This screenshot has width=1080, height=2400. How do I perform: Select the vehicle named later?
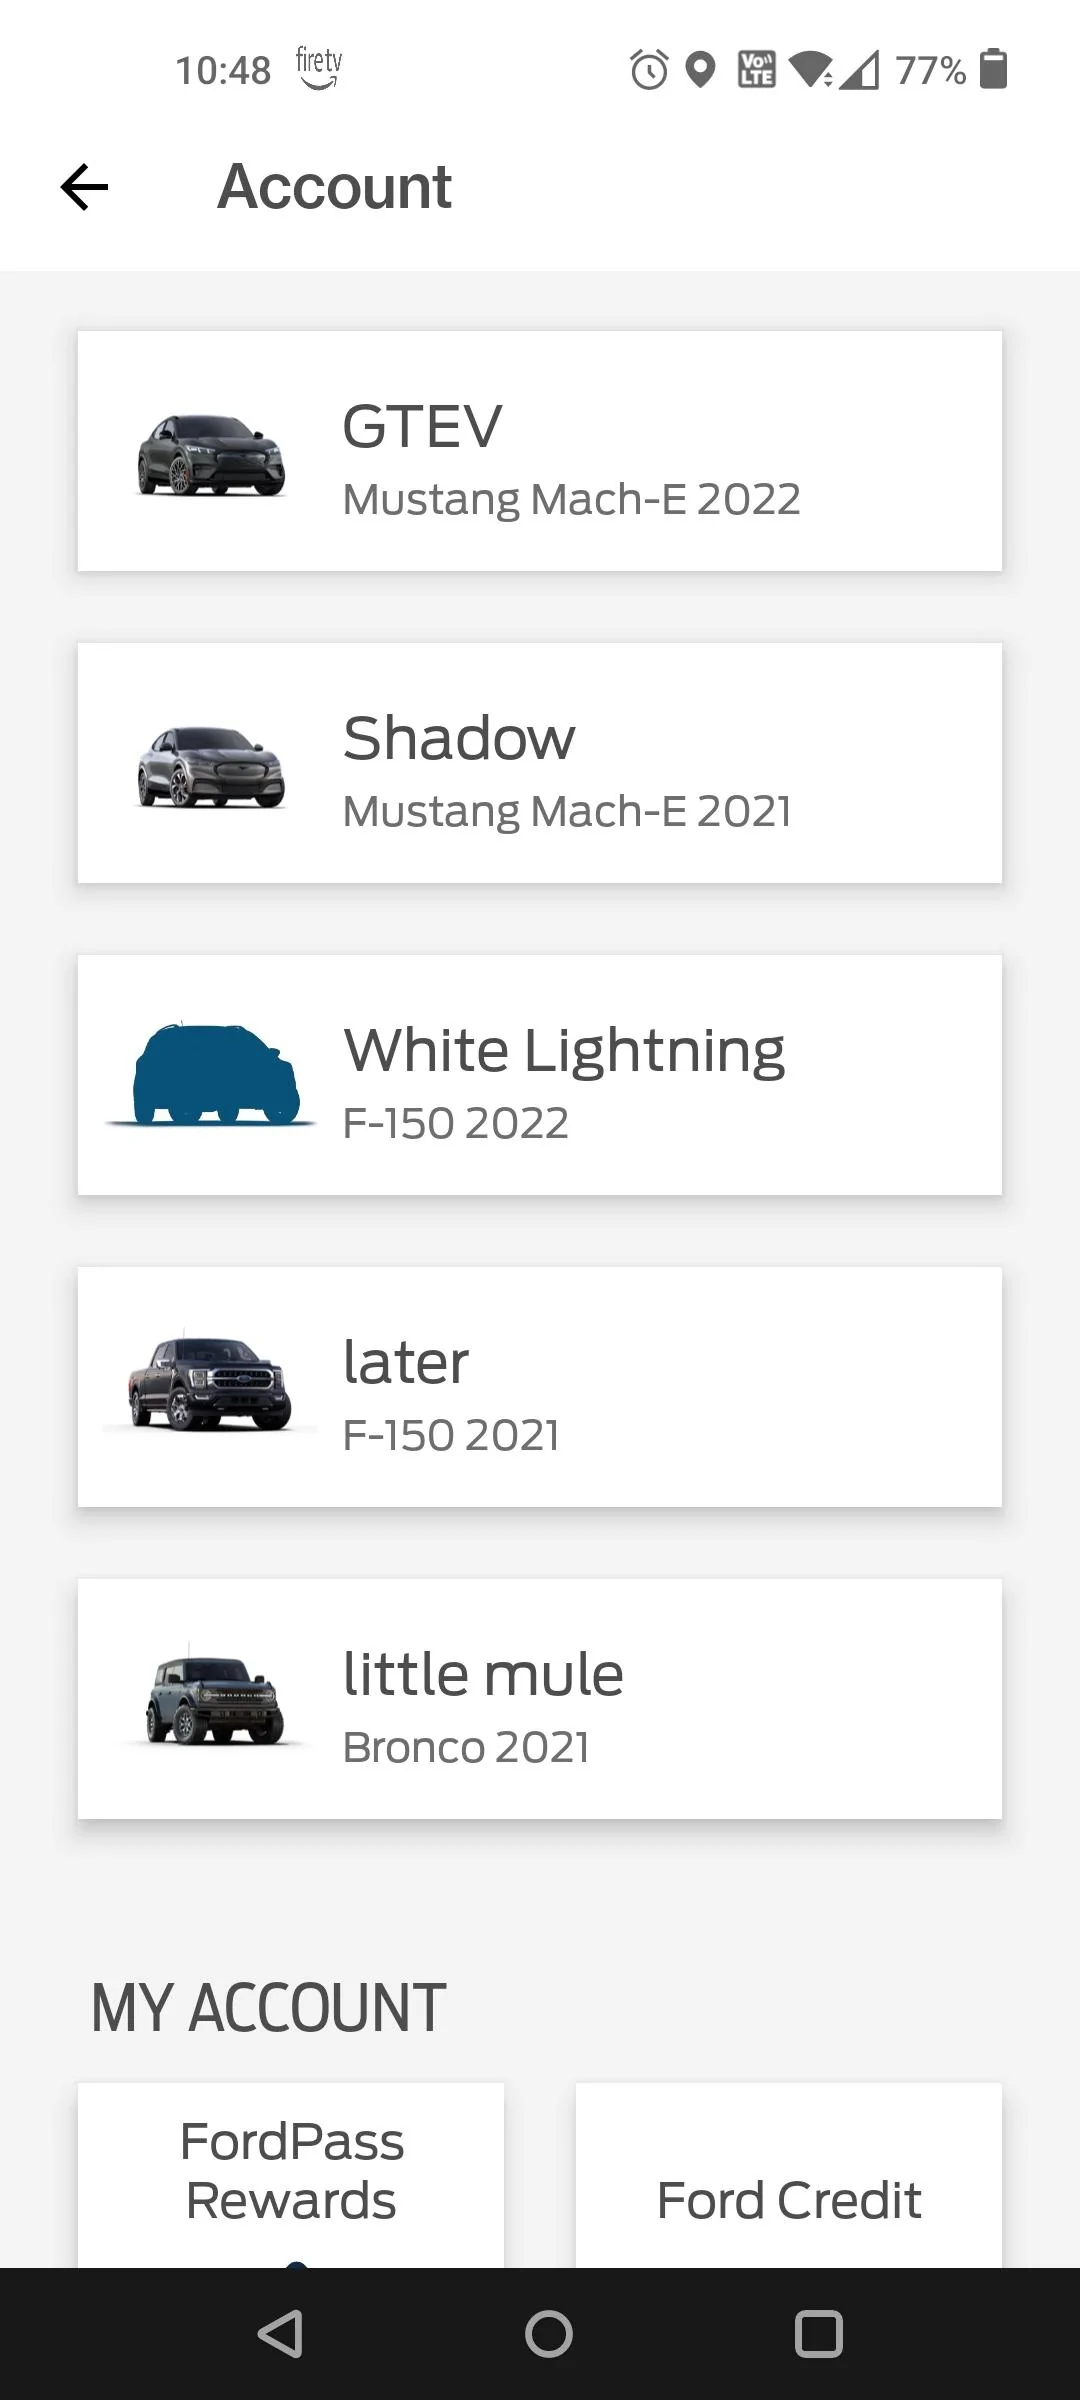click(405, 1363)
